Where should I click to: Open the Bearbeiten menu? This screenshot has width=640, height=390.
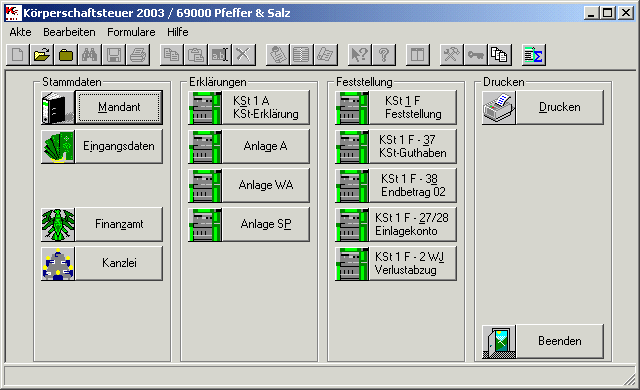69,32
